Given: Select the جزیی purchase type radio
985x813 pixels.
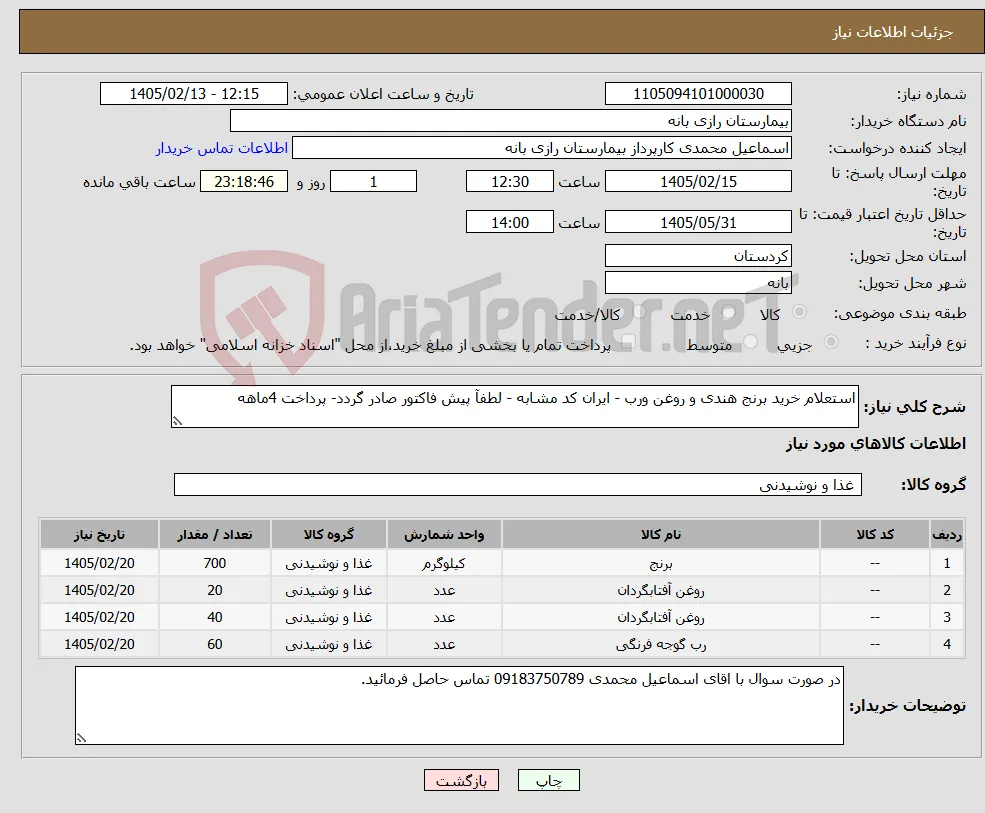Looking at the screenshot, I should (830, 342).
